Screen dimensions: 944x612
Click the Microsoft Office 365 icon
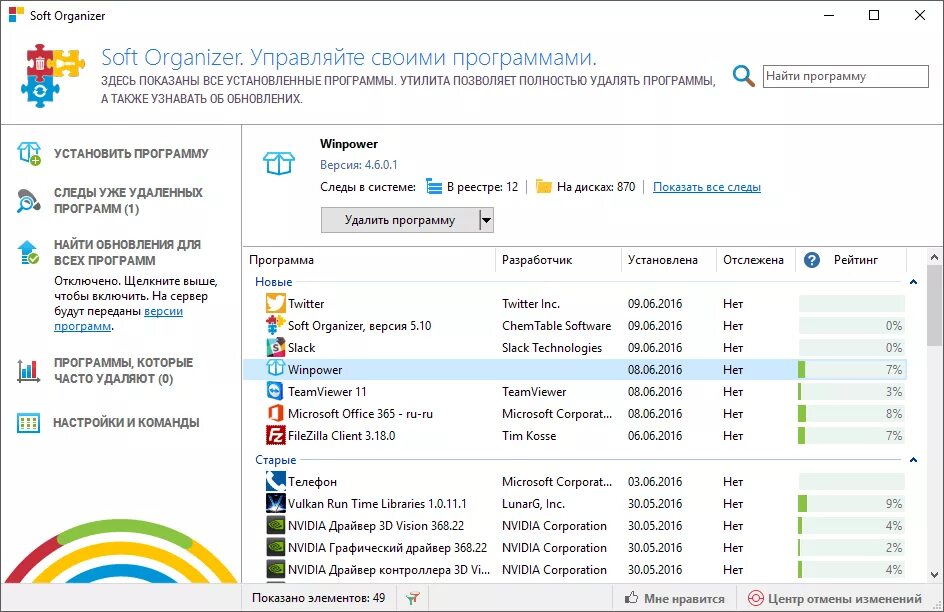[275, 413]
